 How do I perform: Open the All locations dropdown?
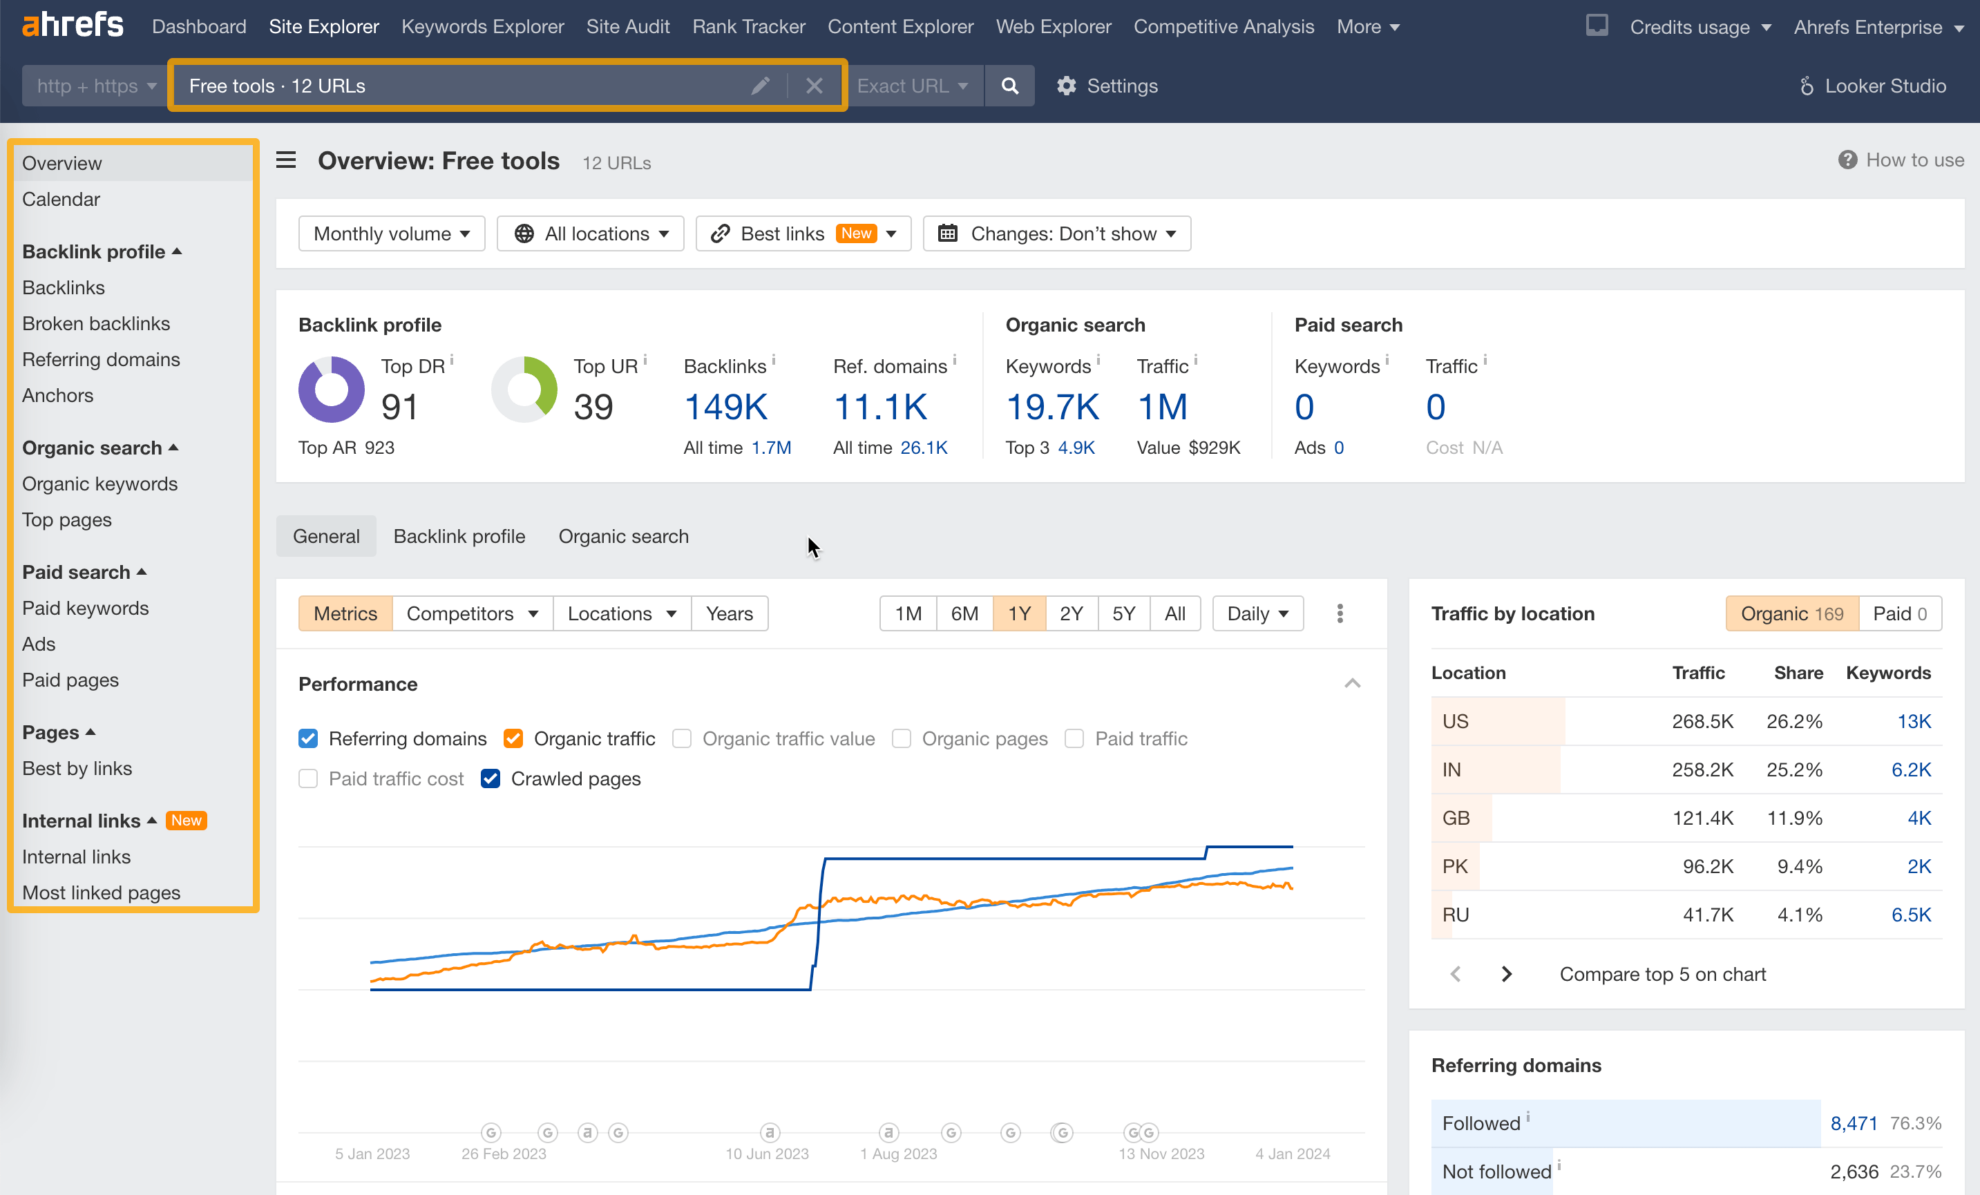pyautogui.click(x=590, y=233)
